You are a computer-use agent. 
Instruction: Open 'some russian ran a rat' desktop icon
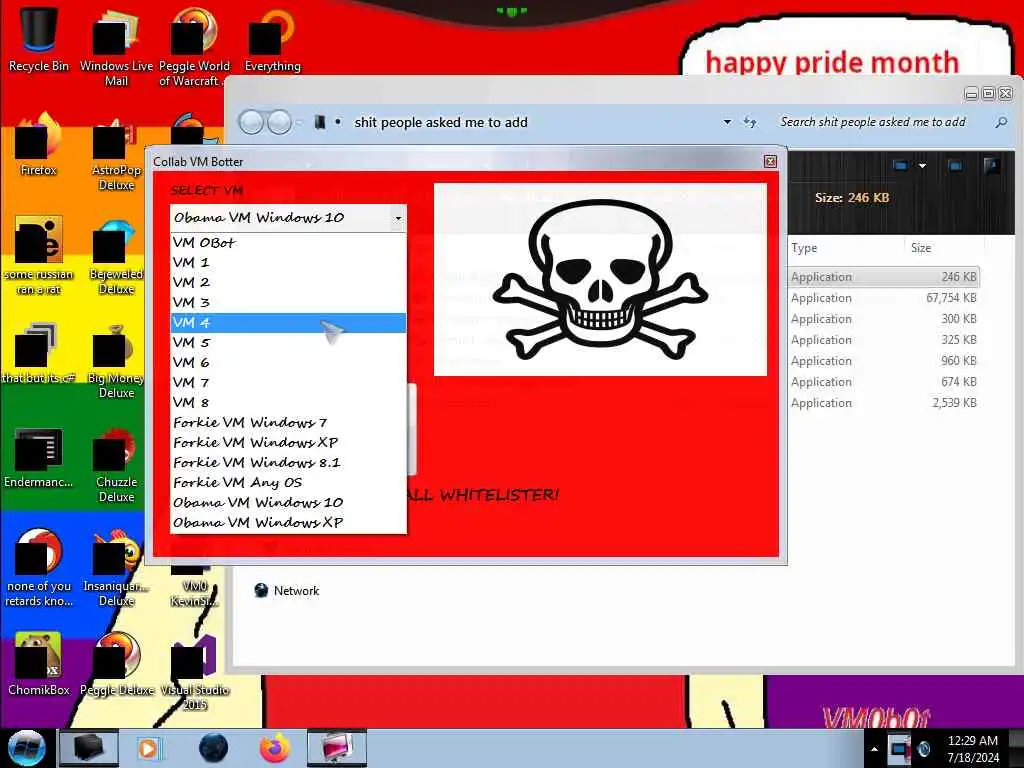click(39, 255)
